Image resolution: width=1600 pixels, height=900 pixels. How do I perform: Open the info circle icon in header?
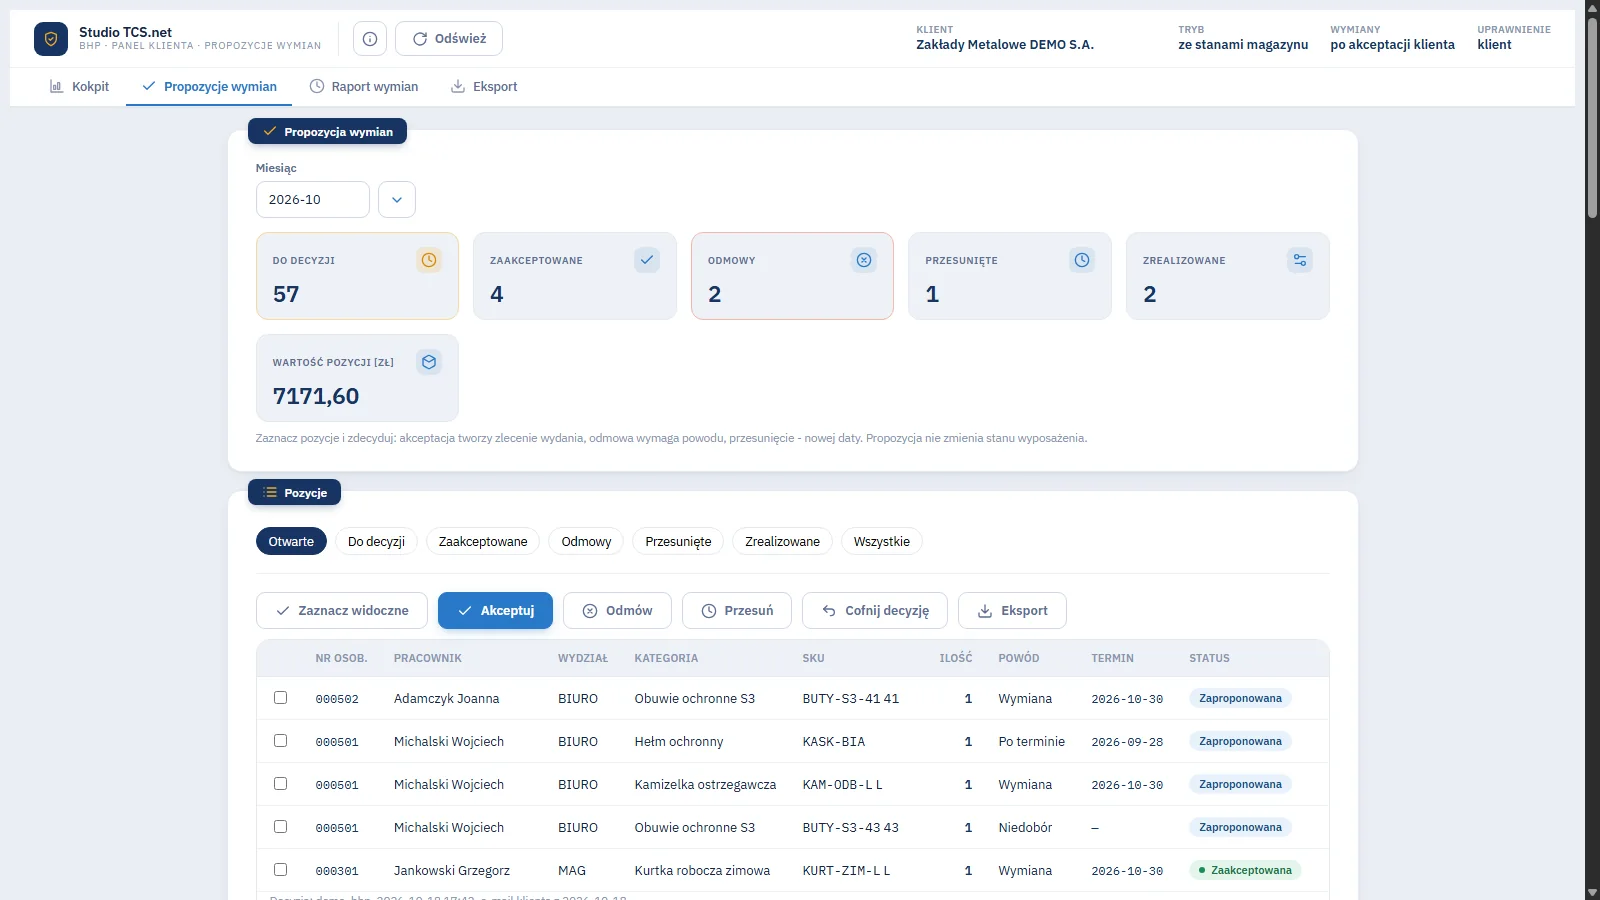tap(370, 39)
